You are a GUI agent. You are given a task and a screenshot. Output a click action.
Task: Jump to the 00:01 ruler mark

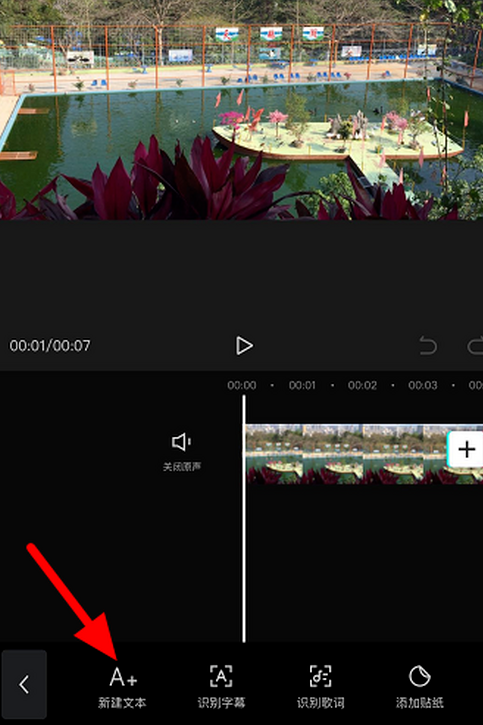pos(302,385)
